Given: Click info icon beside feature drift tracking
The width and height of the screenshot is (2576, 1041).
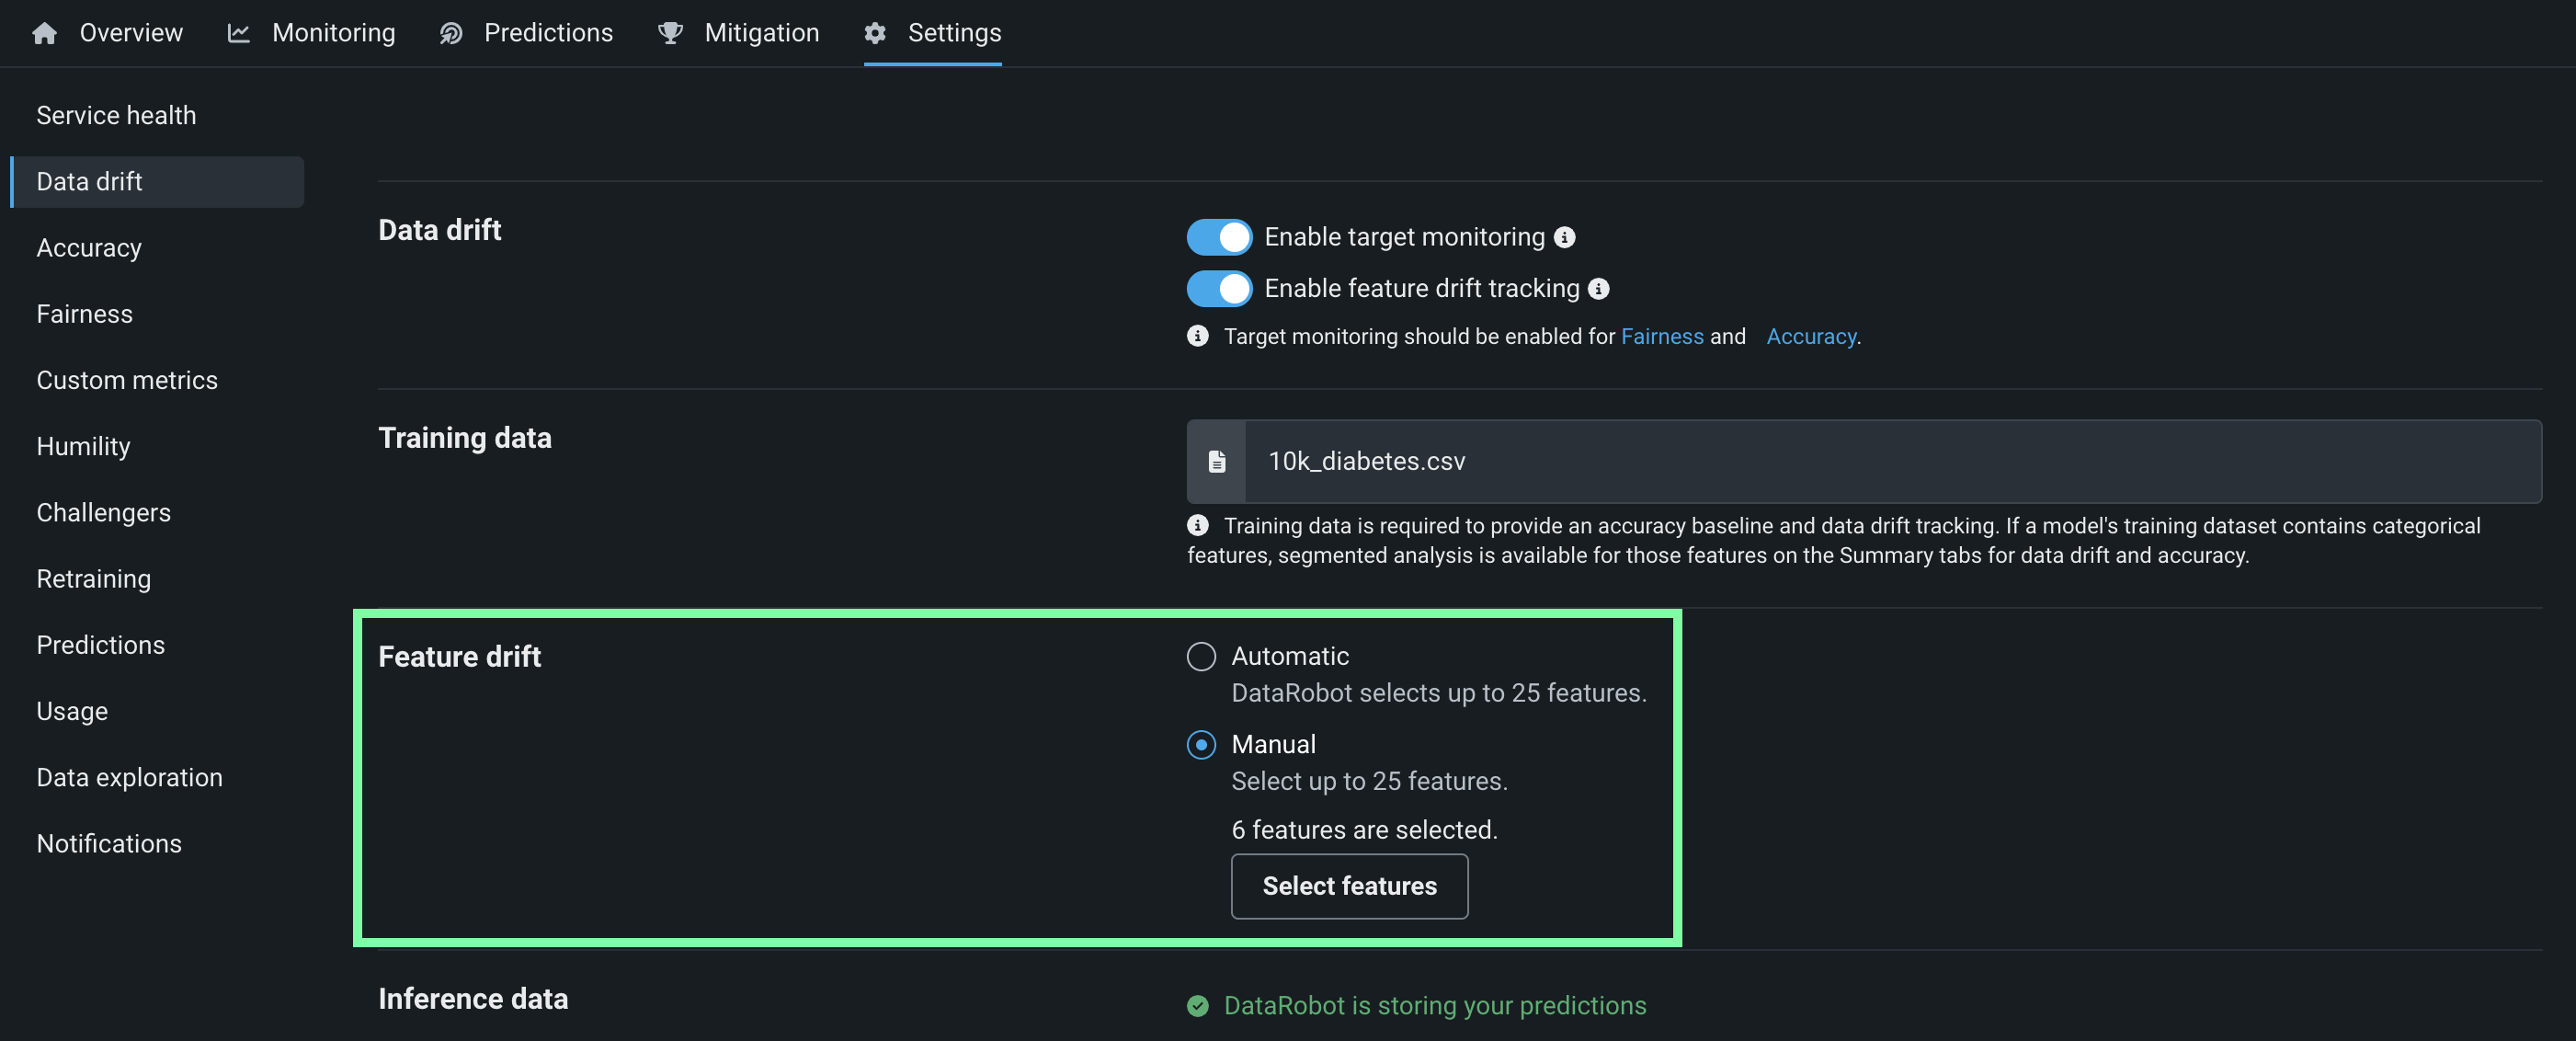Looking at the screenshot, I should [1599, 289].
